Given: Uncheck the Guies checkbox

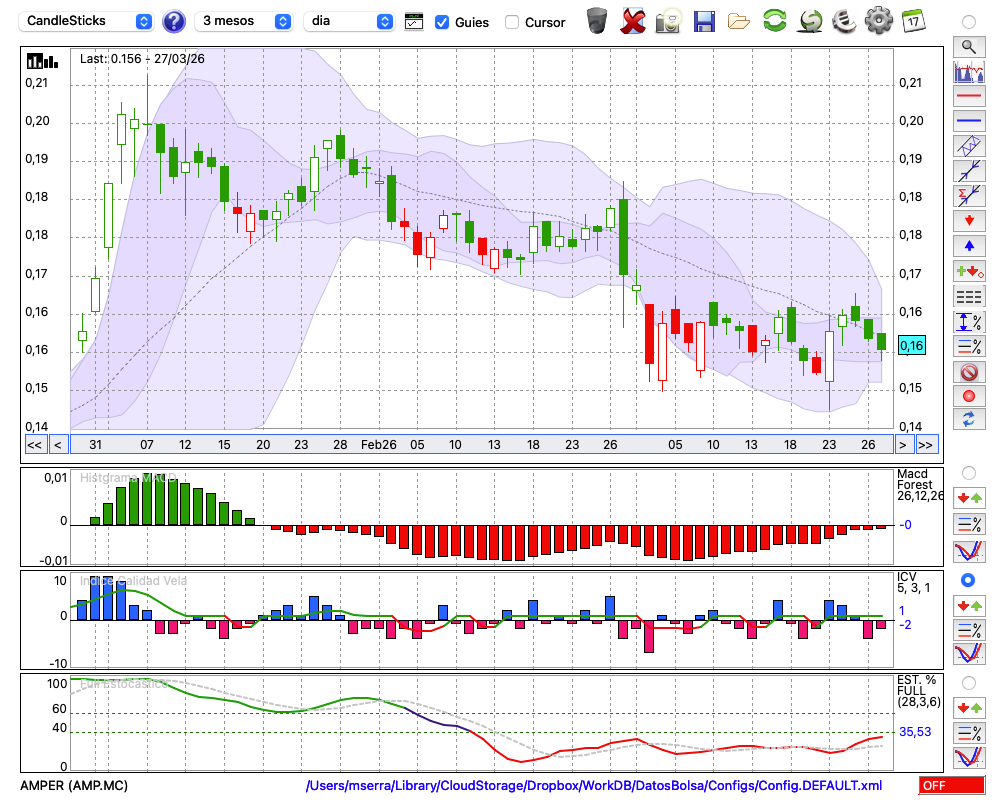Looking at the screenshot, I should [x=442, y=22].
